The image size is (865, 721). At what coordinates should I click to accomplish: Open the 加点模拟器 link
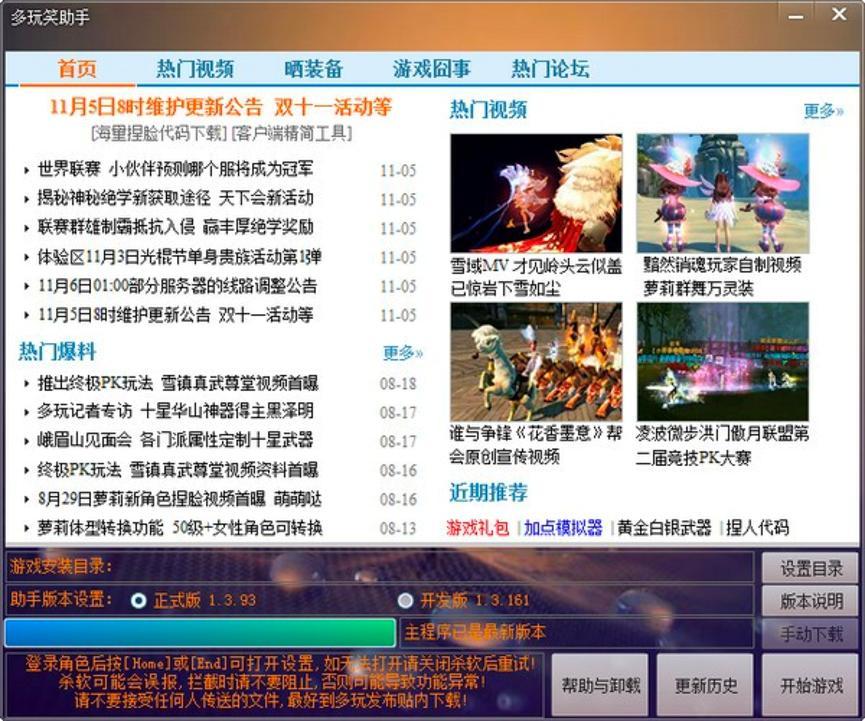pos(563,528)
